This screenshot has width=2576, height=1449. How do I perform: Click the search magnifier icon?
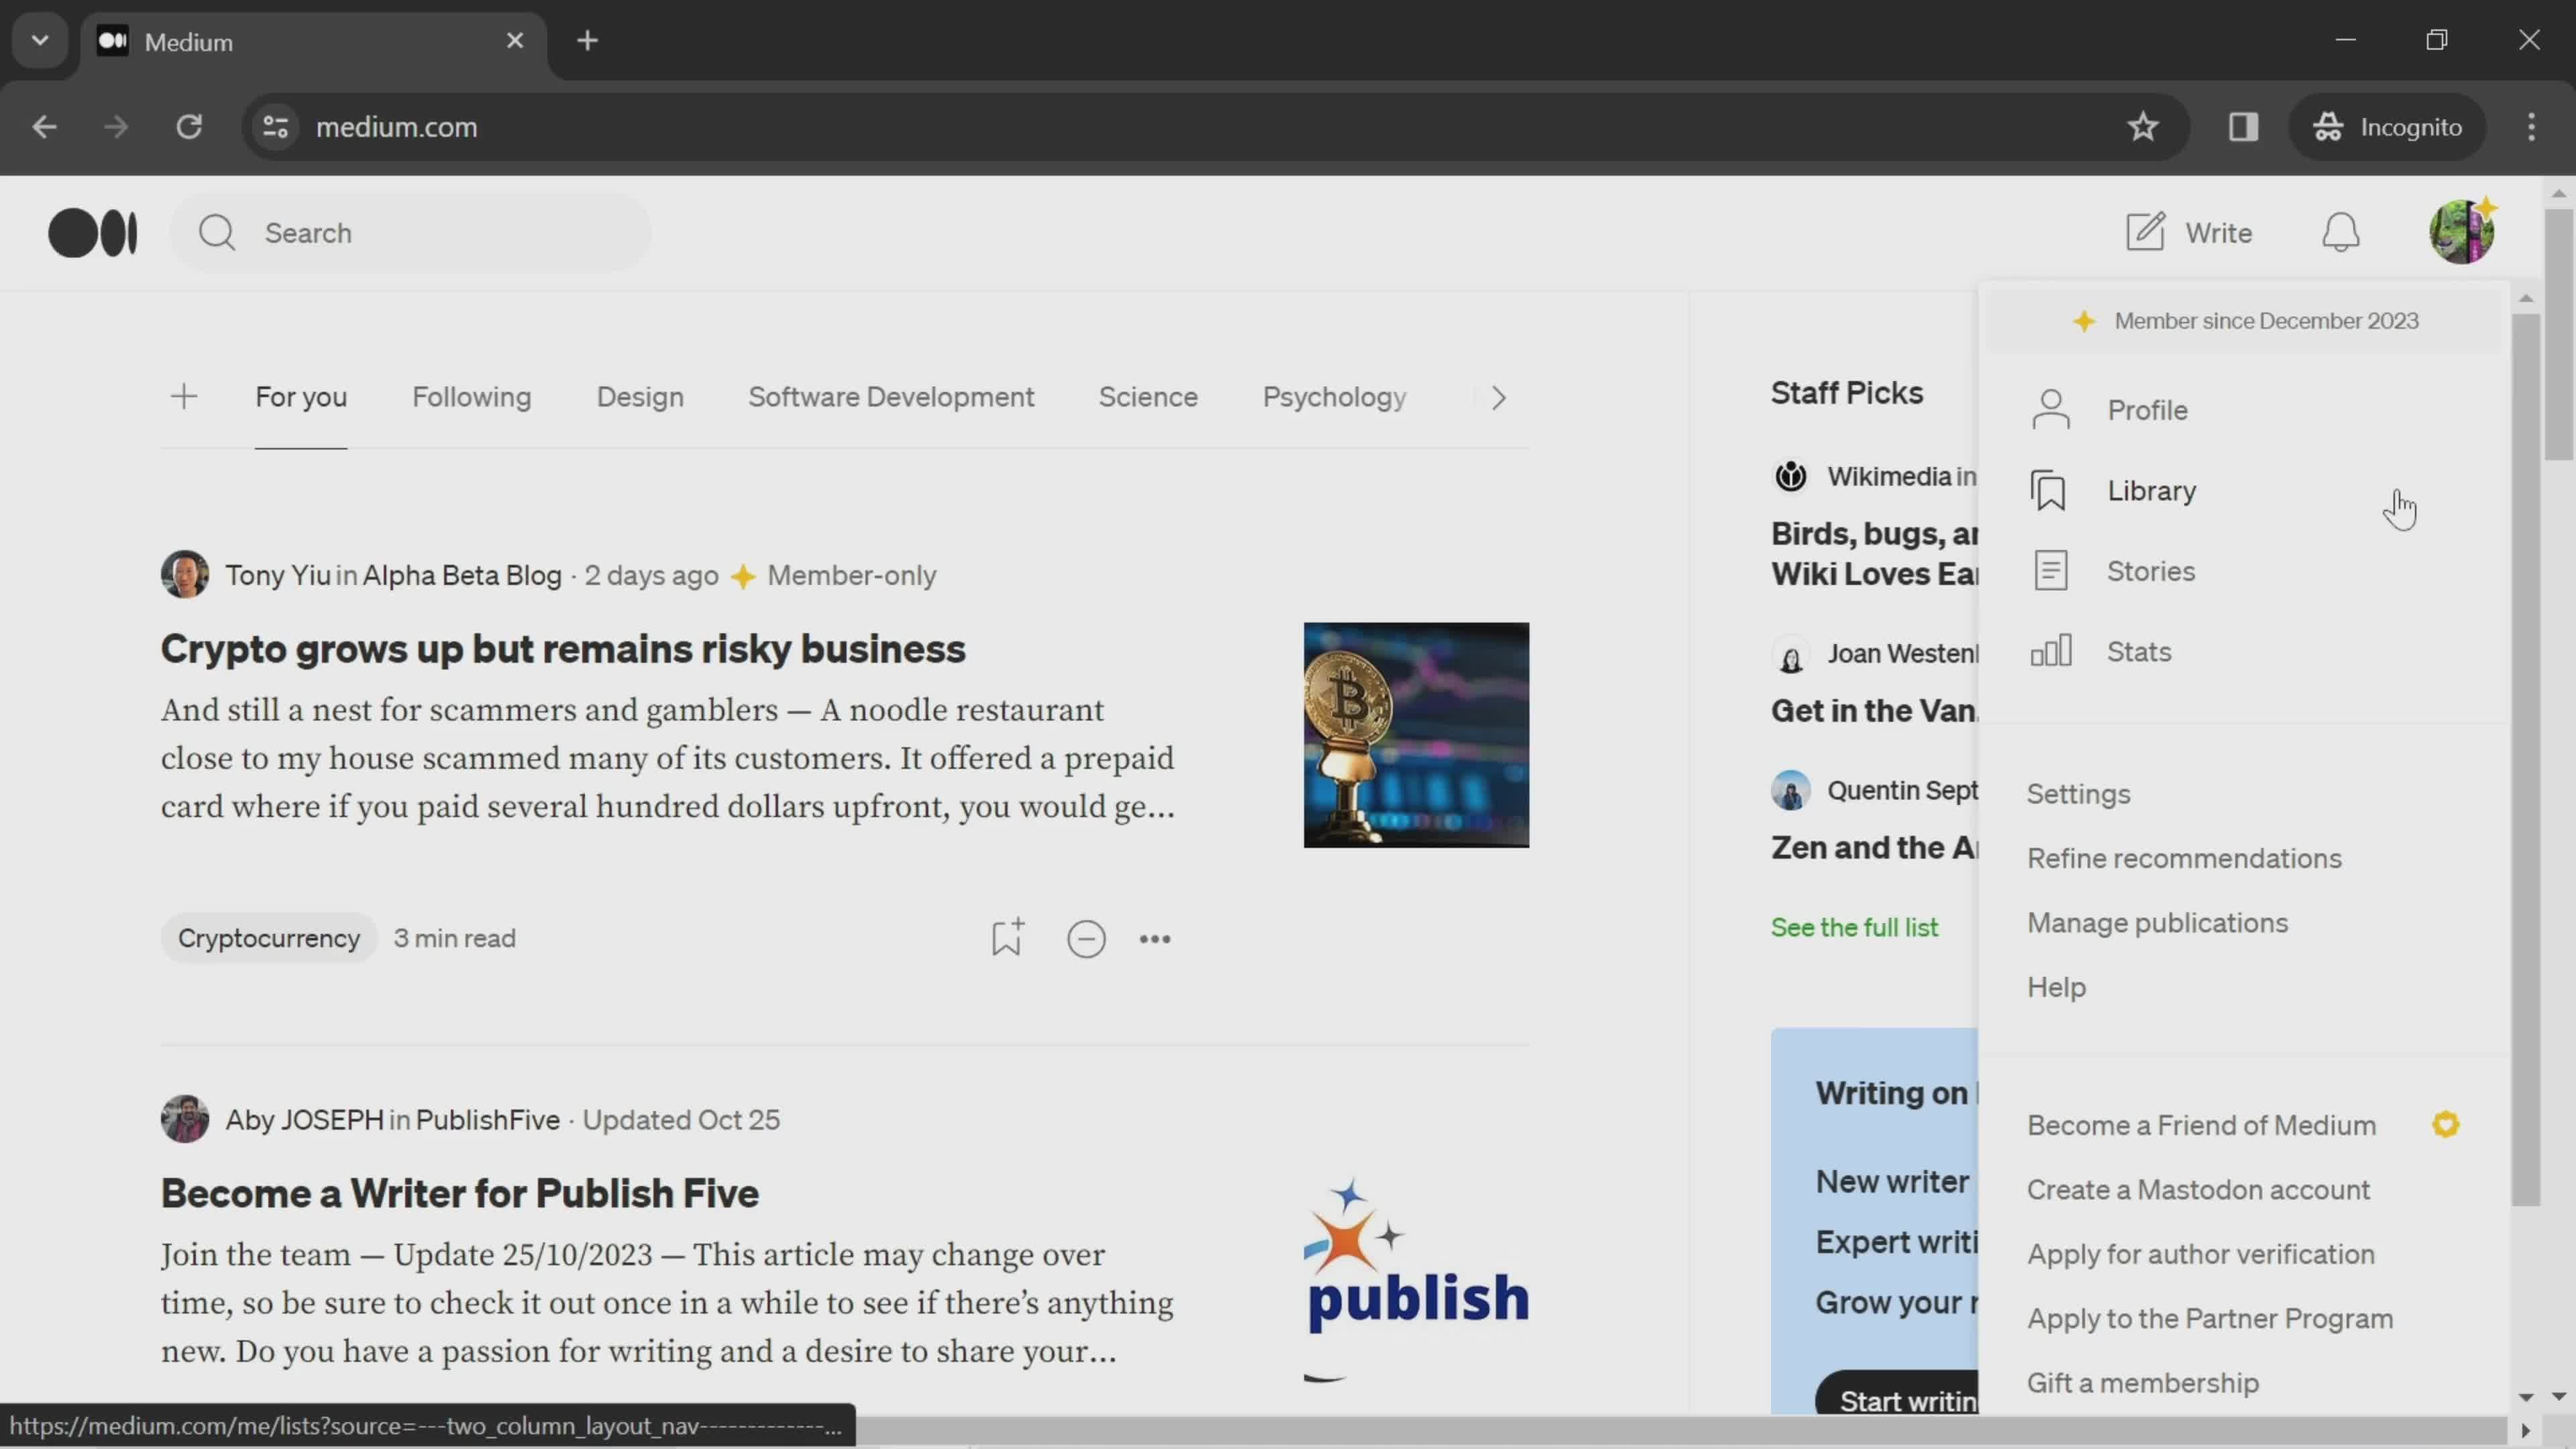click(x=216, y=233)
